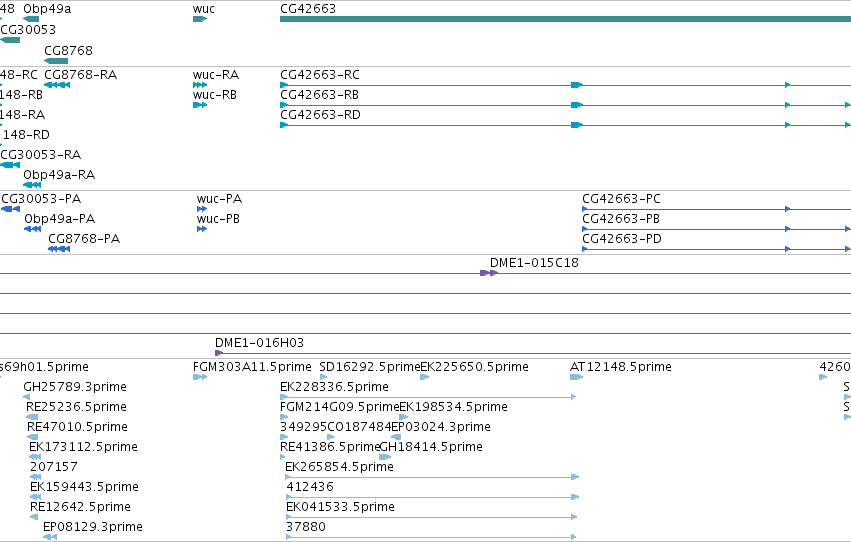Click the EK228336.5prime EST label
The image size is (851, 542).
coord(334,387)
